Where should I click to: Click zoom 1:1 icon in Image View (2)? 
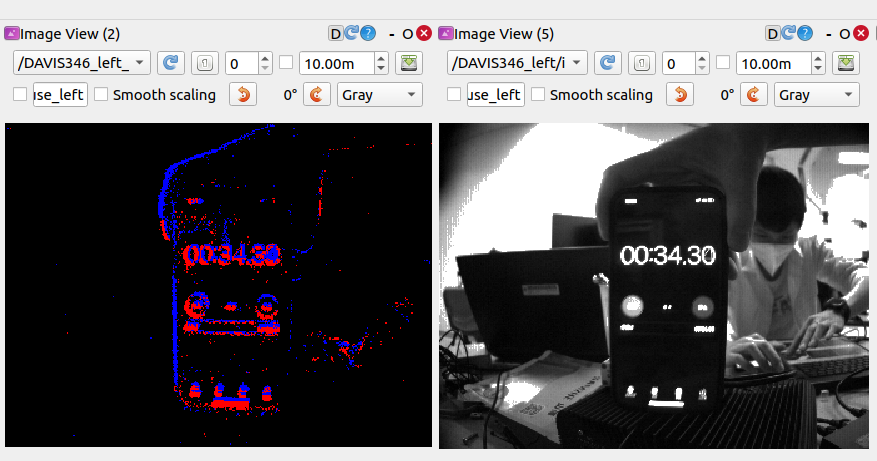click(x=205, y=63)
